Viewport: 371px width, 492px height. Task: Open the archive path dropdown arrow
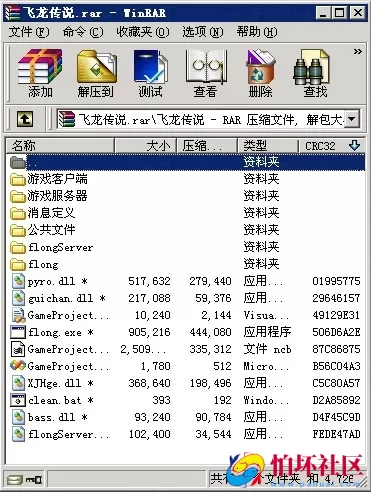352,119
